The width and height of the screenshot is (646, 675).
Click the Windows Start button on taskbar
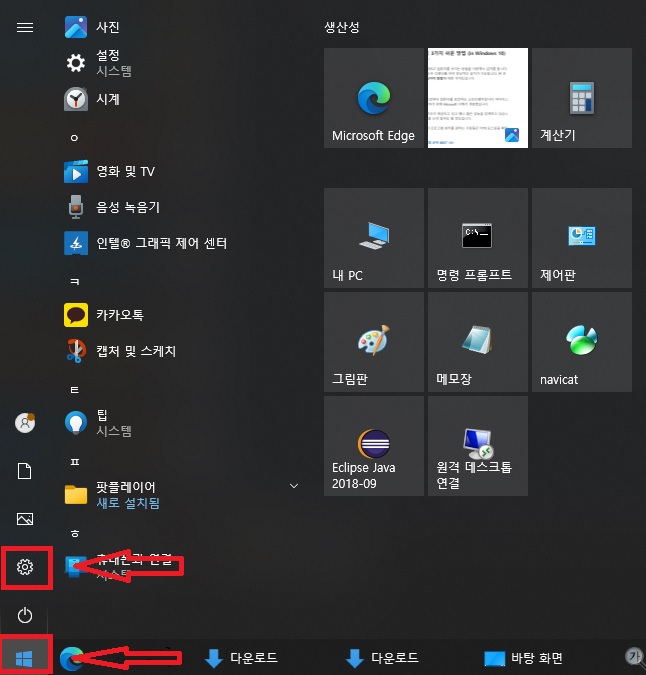[x=25, y=657]
